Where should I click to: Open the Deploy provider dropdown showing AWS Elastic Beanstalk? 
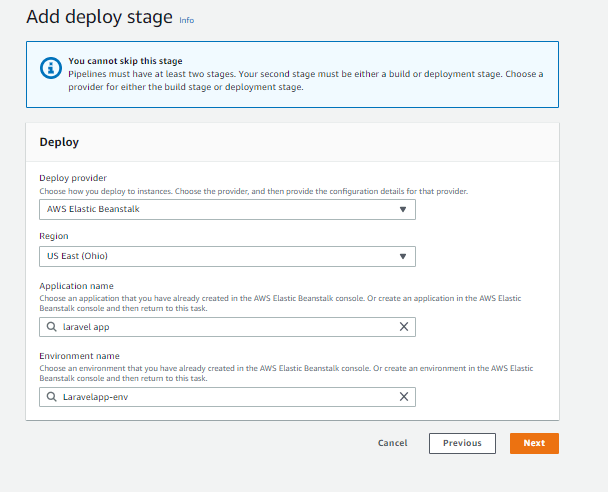(227, 209)
